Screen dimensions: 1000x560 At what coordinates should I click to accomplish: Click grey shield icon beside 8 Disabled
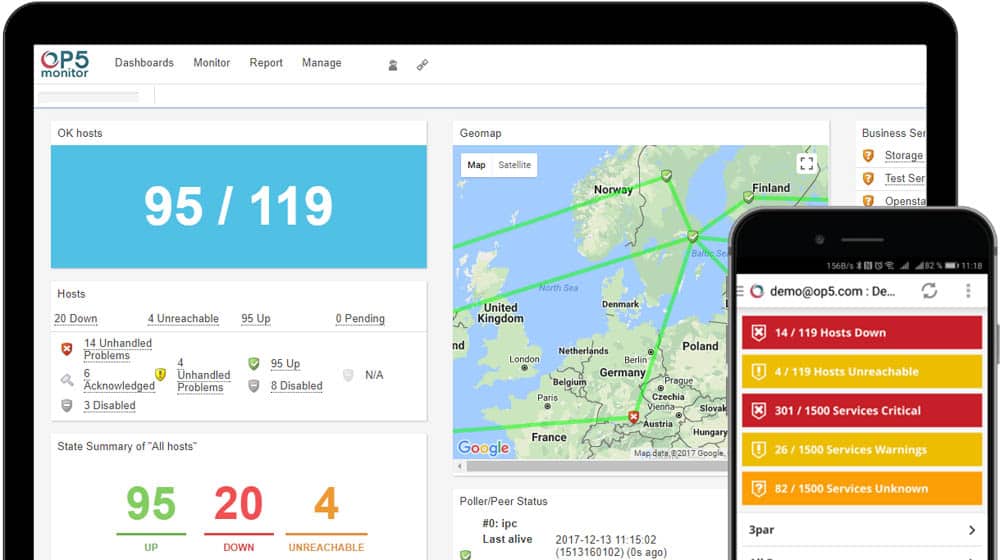click(x=254, y=386)
